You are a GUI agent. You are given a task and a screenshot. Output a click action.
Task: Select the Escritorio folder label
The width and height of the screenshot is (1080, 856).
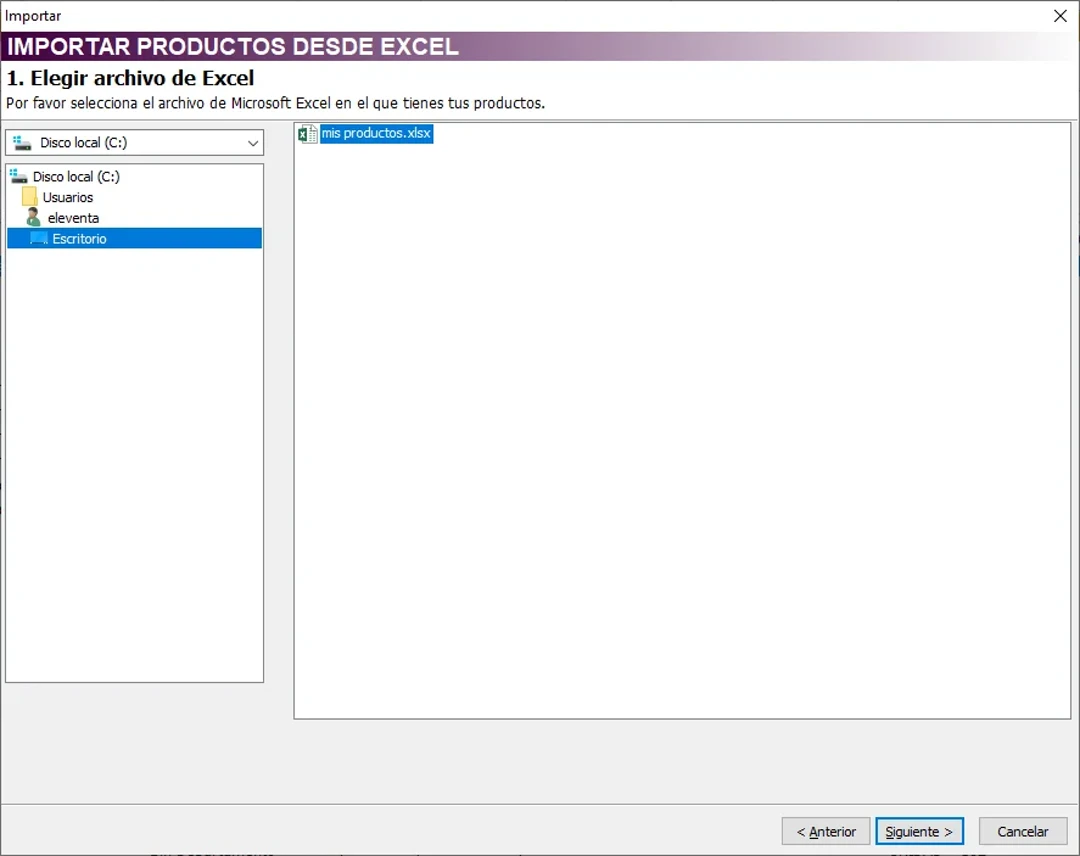[79, 239]
